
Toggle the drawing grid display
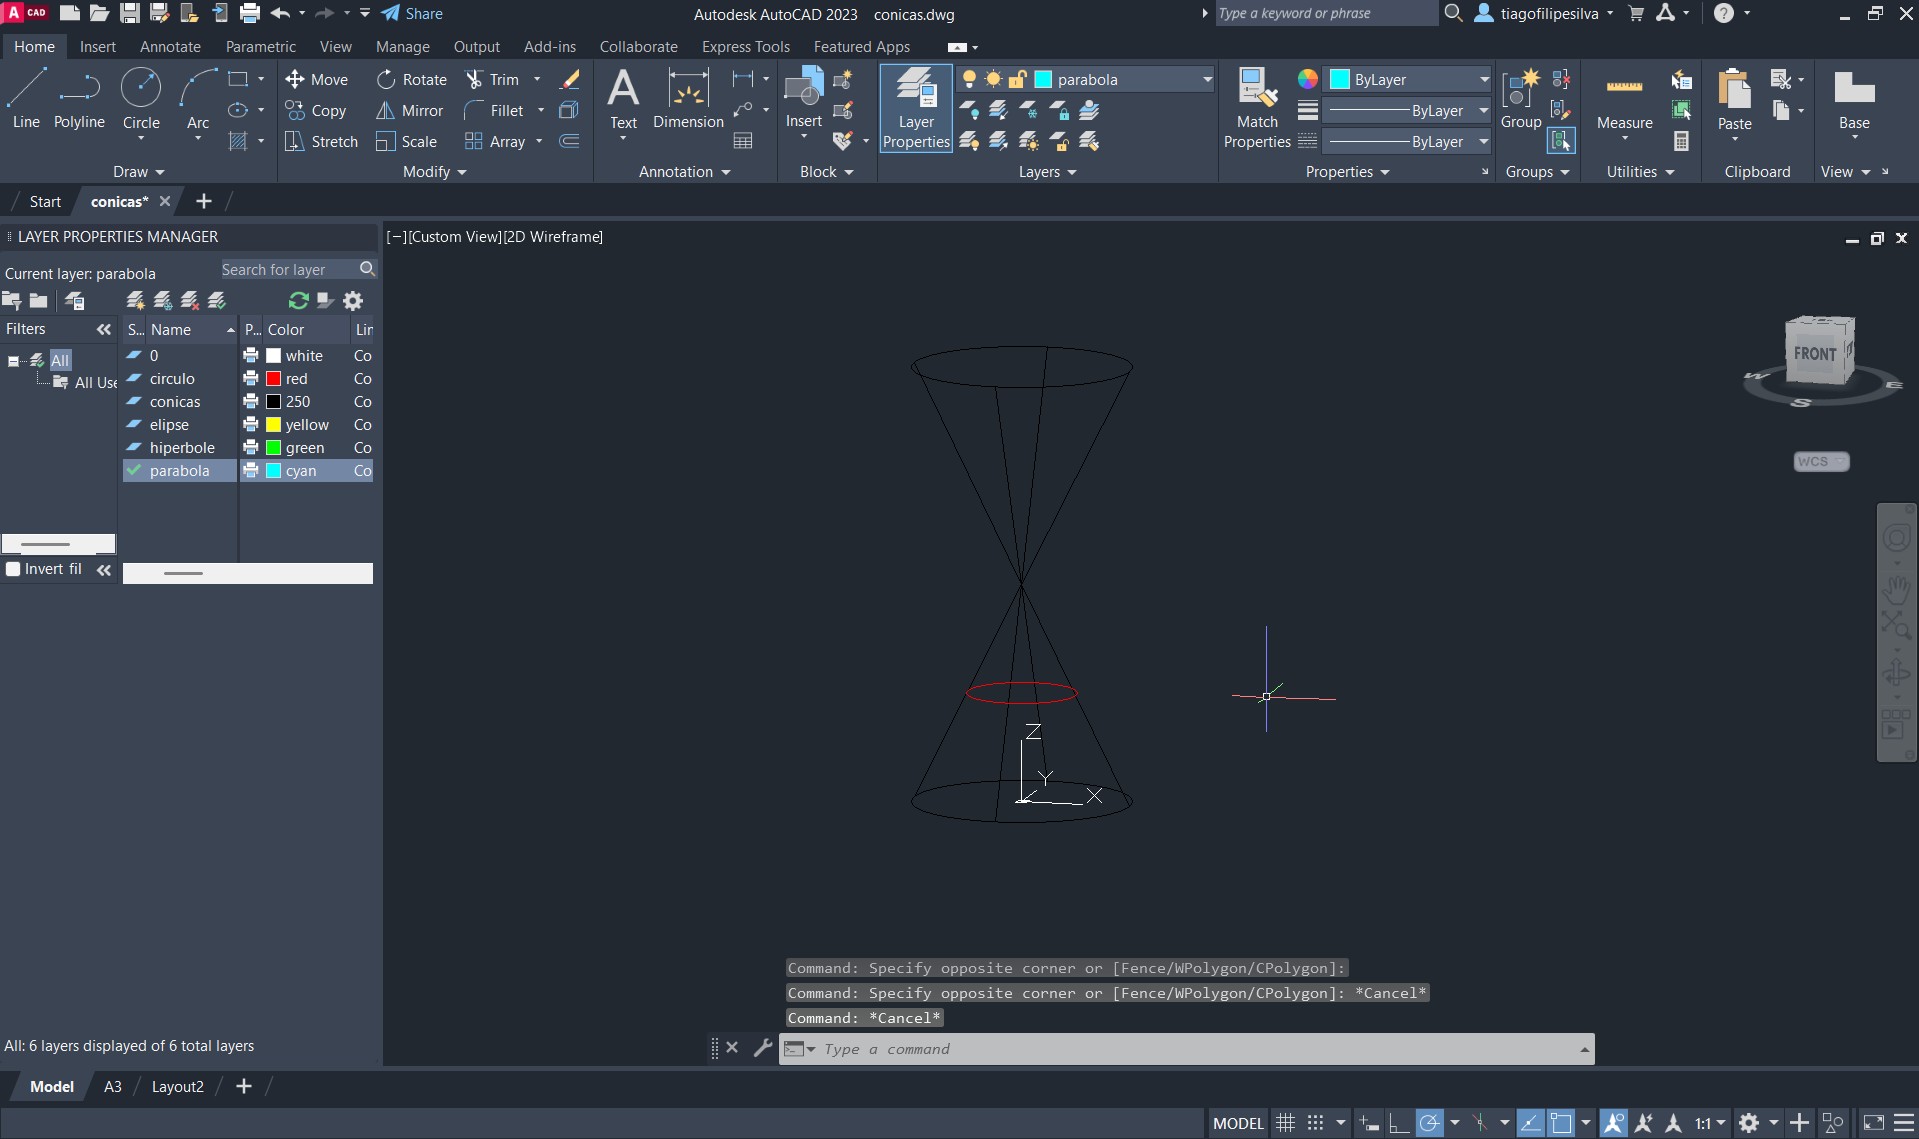pos(1285,1123)
